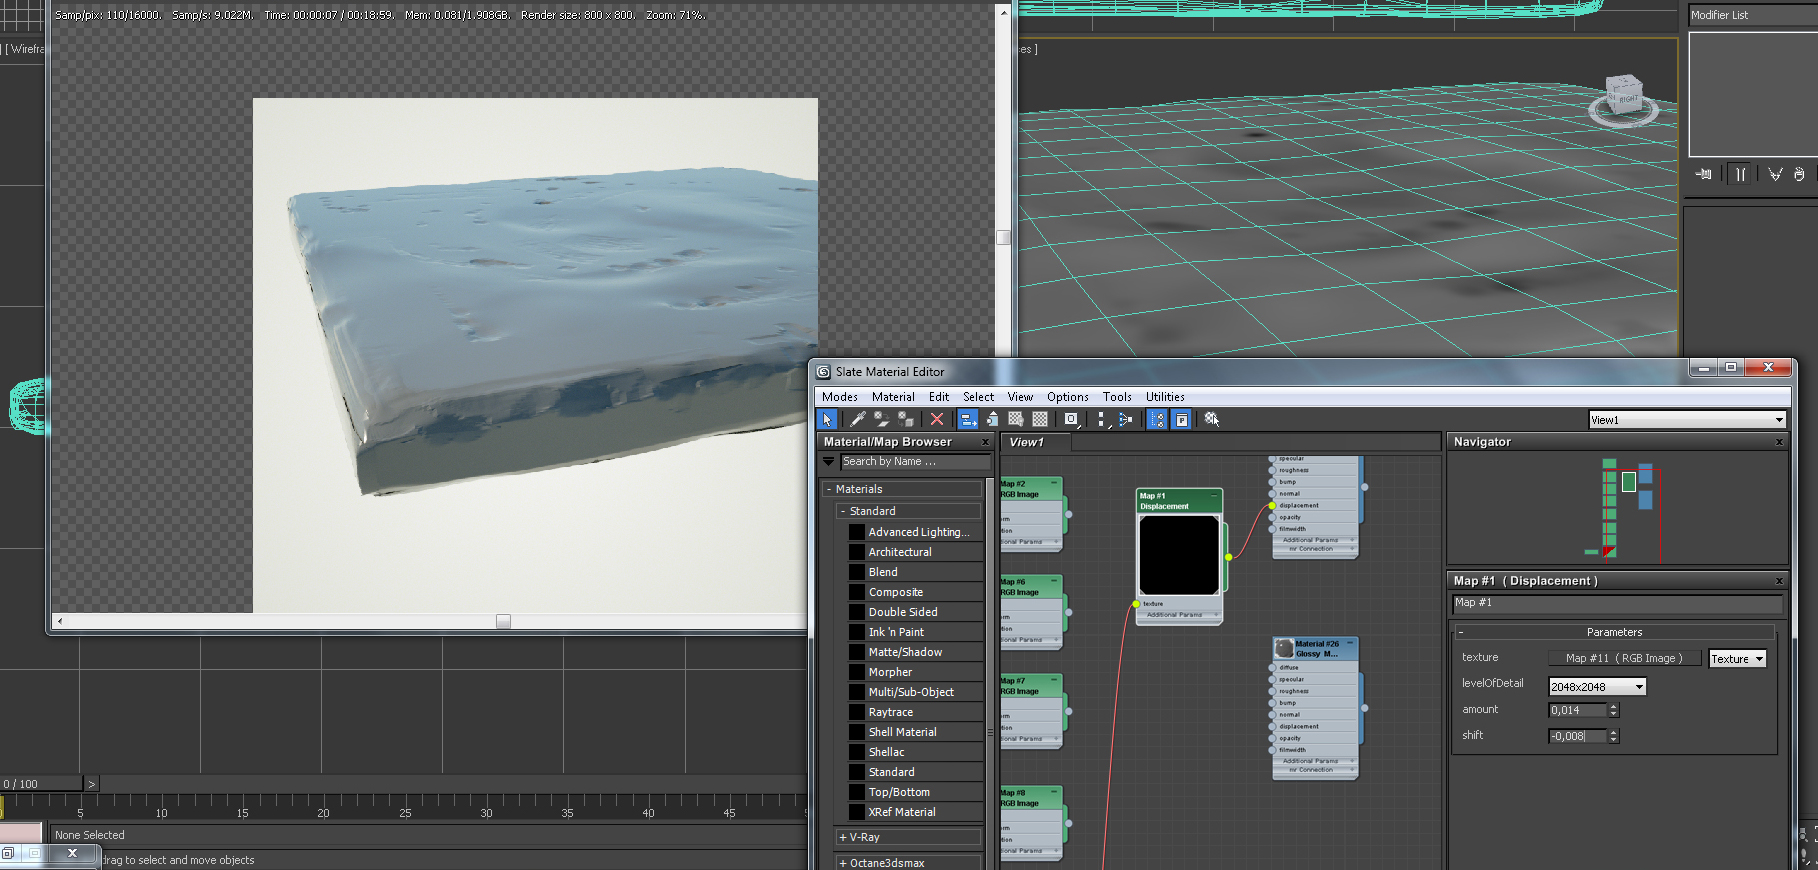The image size is (1818, 870).
Task: Click the Pin Stack icon
Action: [x=1704, y=174]
